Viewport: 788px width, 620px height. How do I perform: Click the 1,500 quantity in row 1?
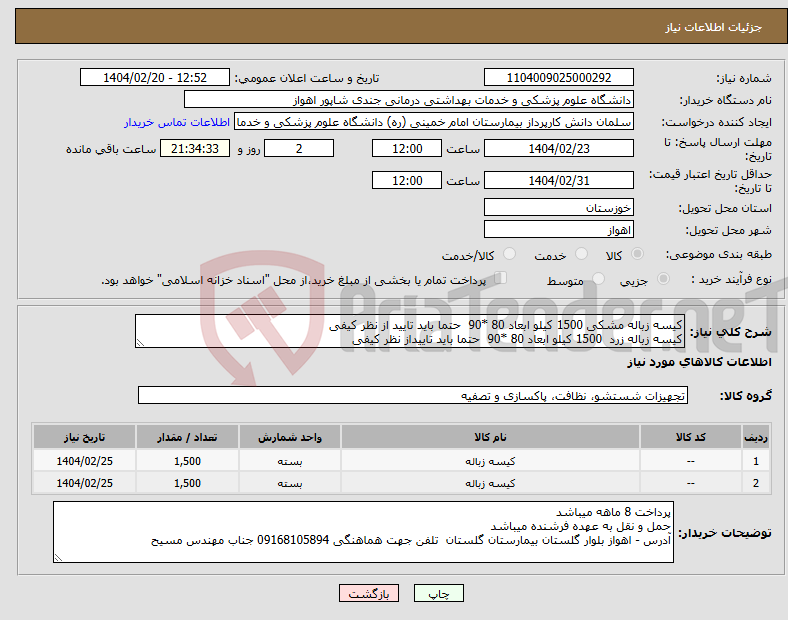coord(187,461)
